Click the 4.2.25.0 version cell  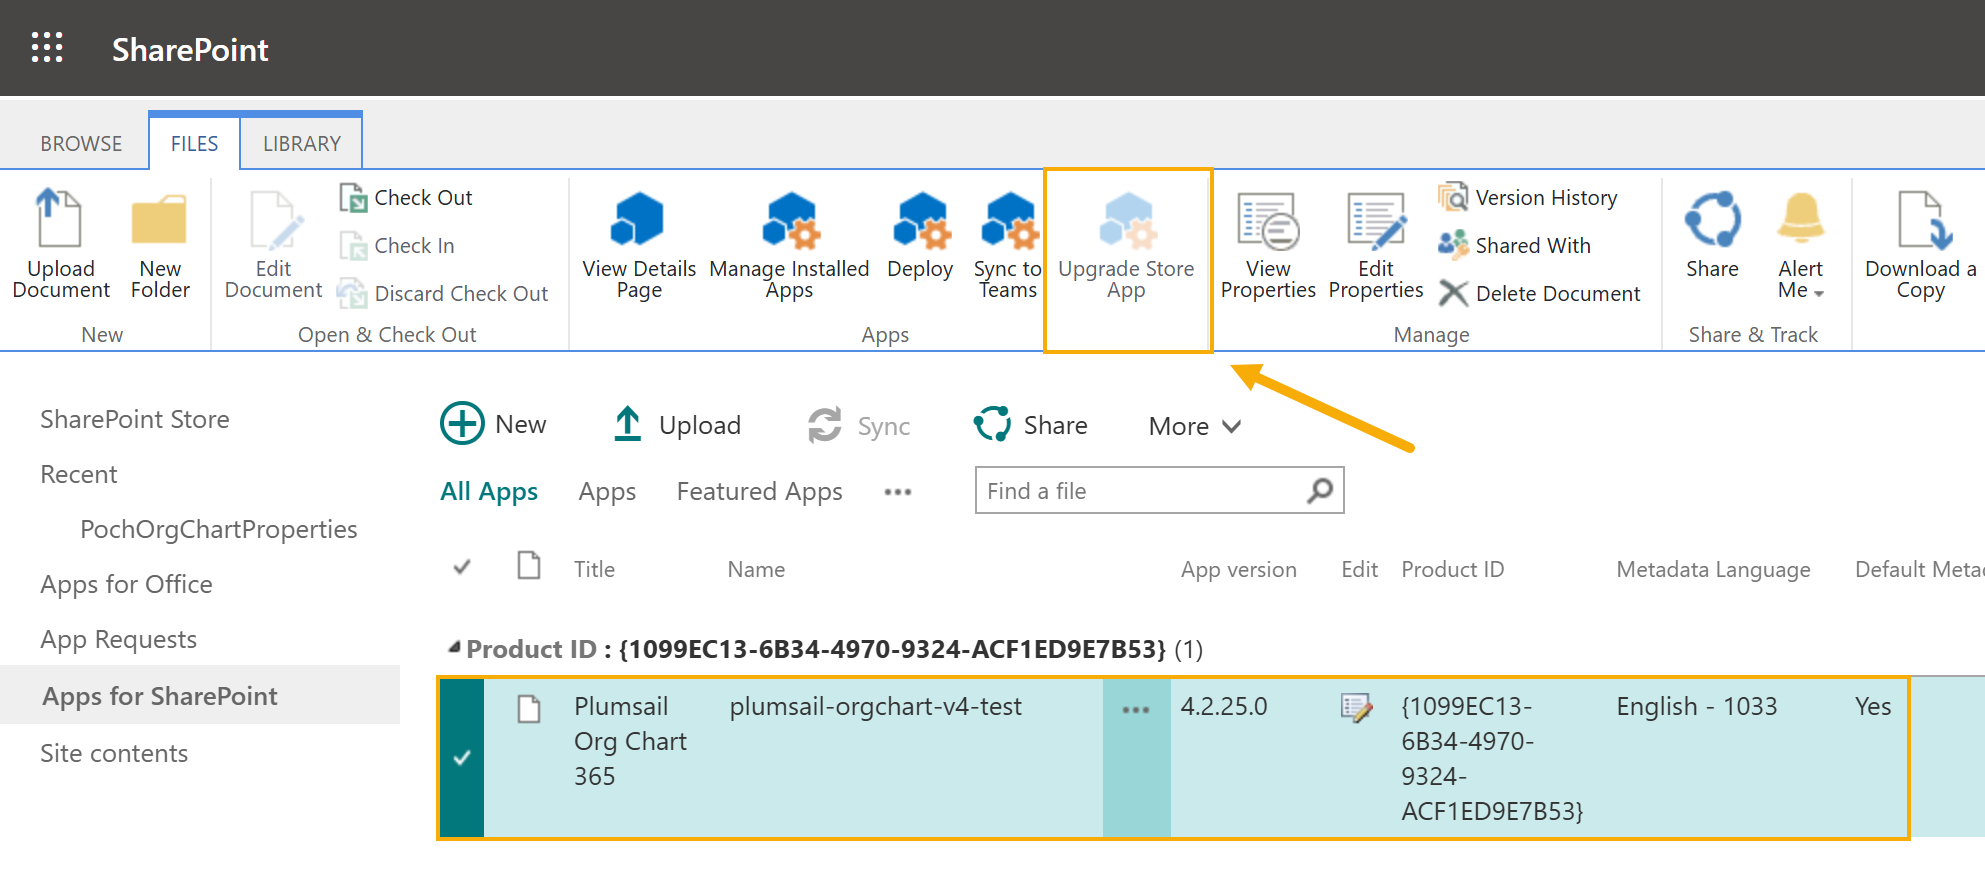click(1224, 706)
